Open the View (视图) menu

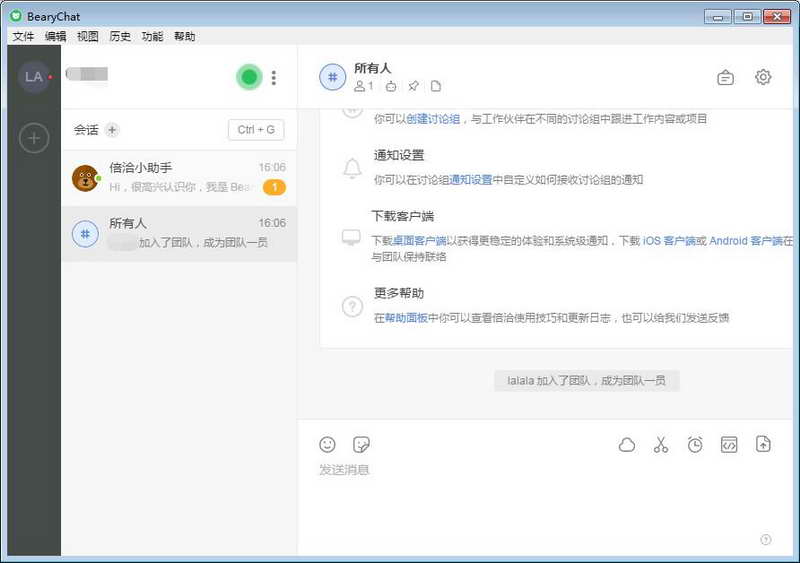click(87, 36)
